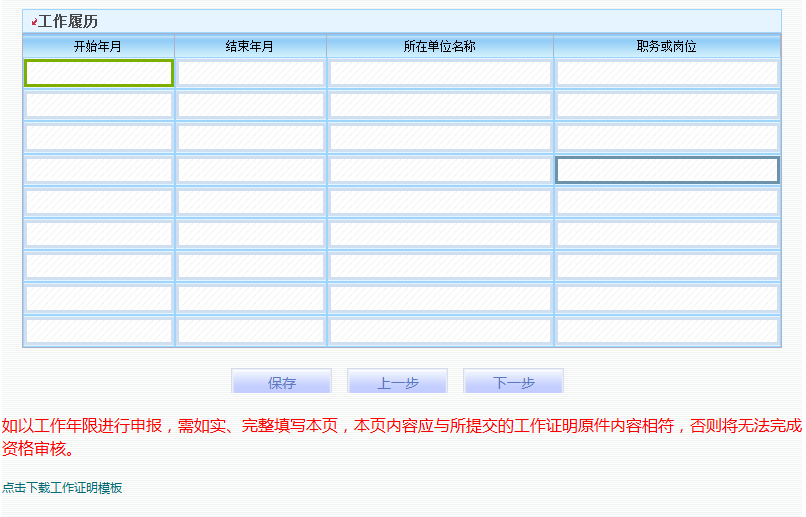Click first row 所在单位名称 input field
The width and height of the screenshot is (806, 517).
pyautogui.click(x=440, y=73)
